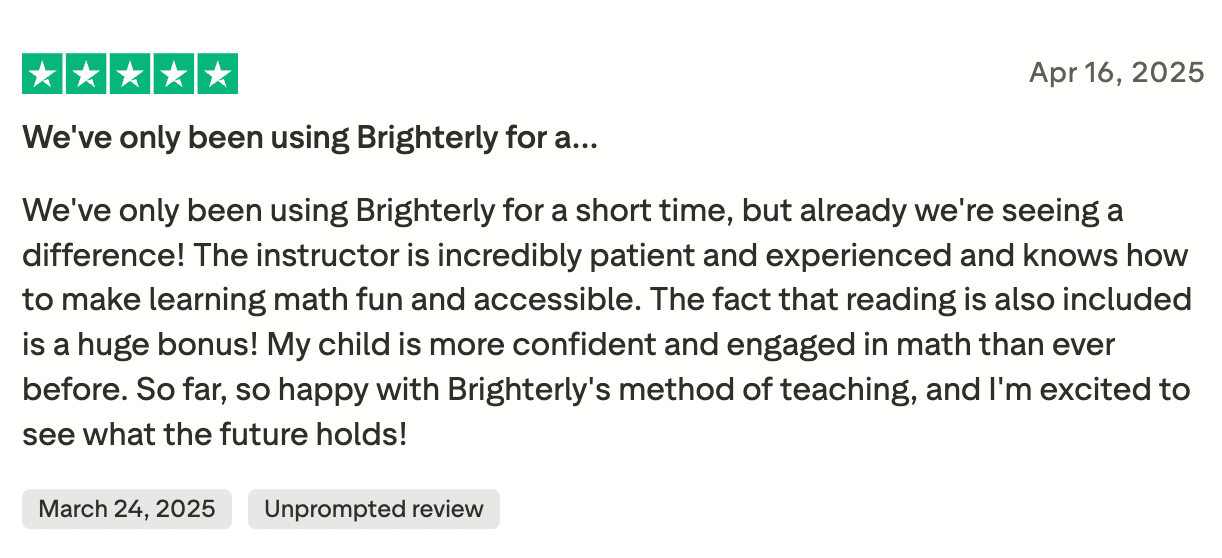The height and width of the screenshot is (558, 1222).
Task: Click the Unprompted review badge
Action: point(373,509)
